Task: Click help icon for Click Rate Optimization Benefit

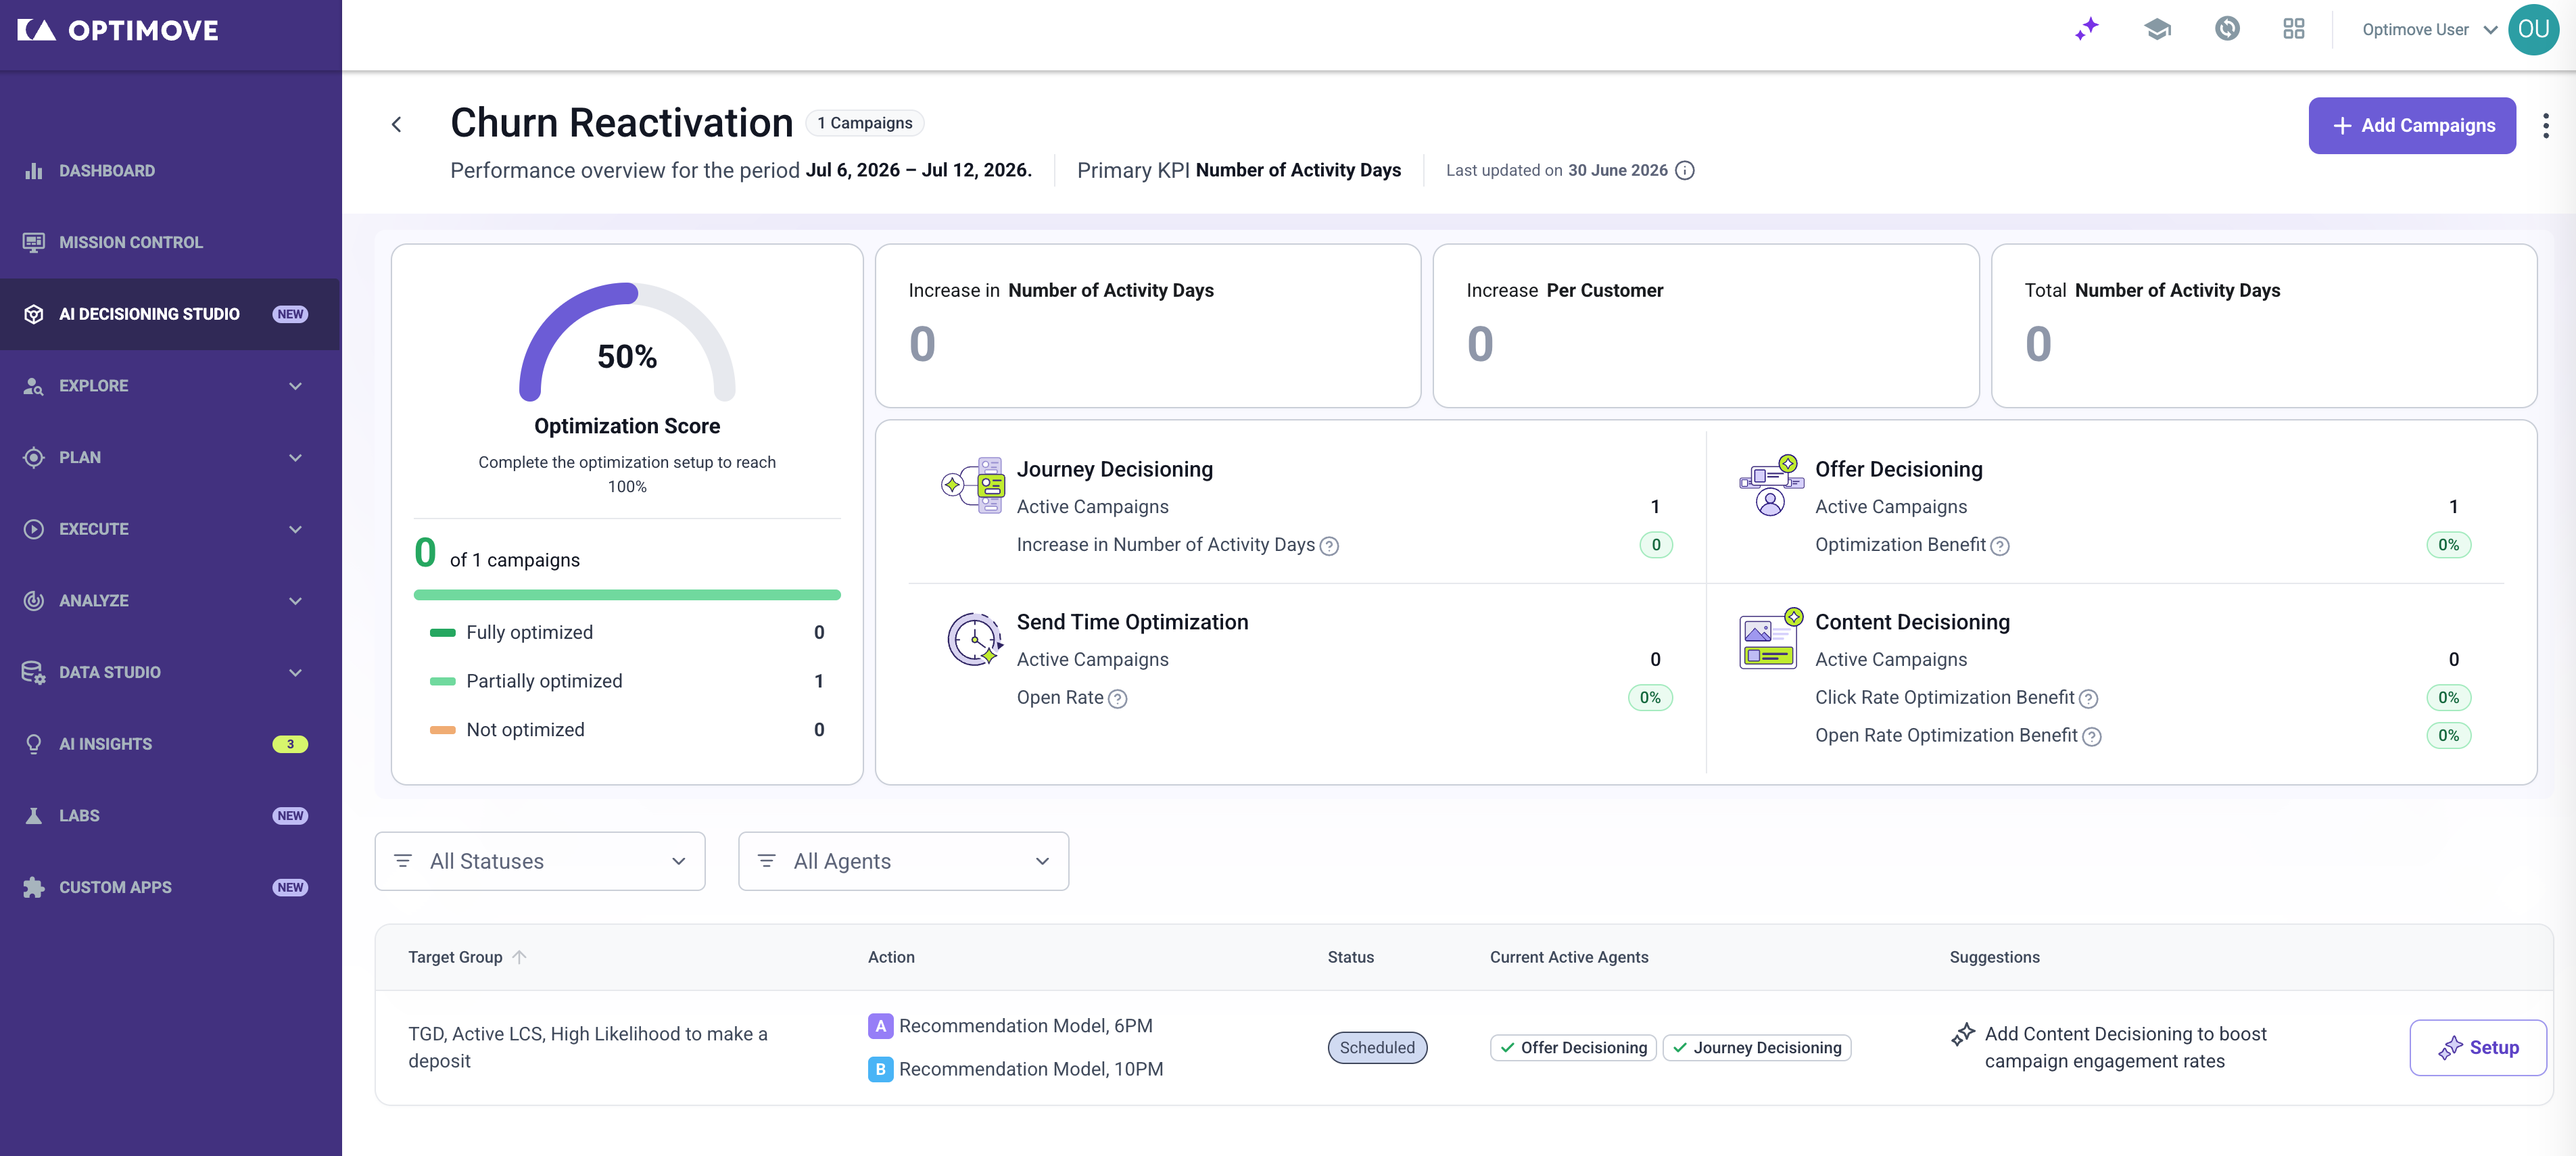Action: point(2088,699)
